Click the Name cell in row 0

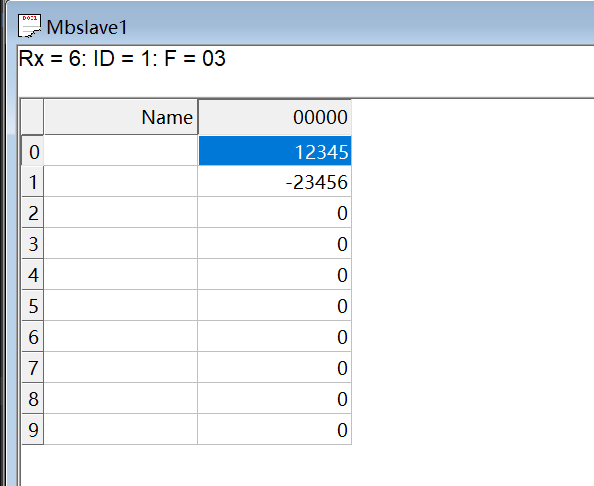(121, 151)
